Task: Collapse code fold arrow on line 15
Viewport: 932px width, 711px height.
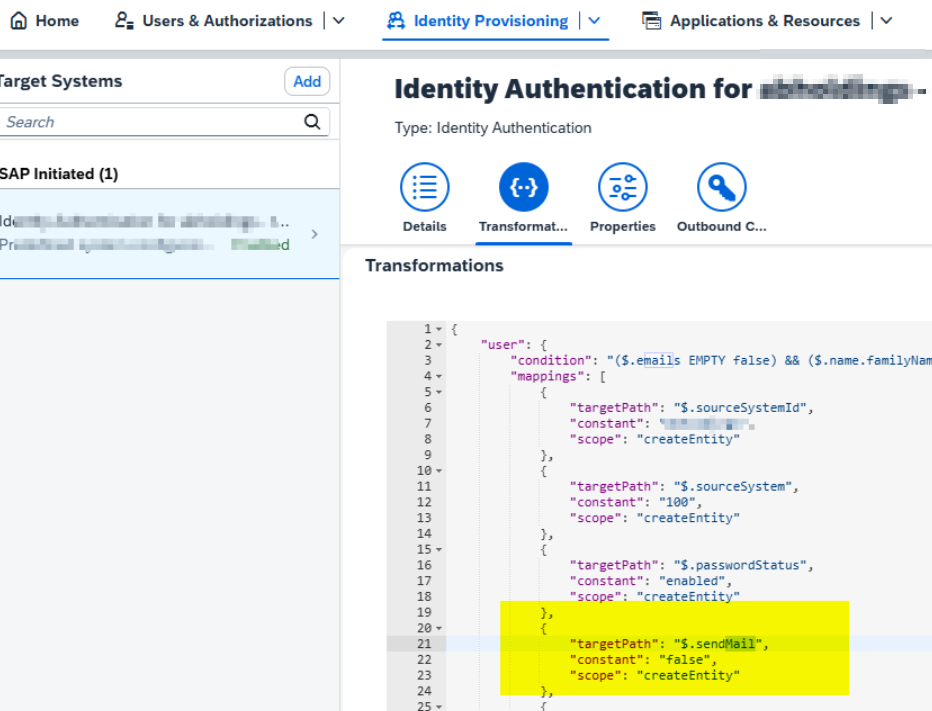Action: (x=439, y=550)
